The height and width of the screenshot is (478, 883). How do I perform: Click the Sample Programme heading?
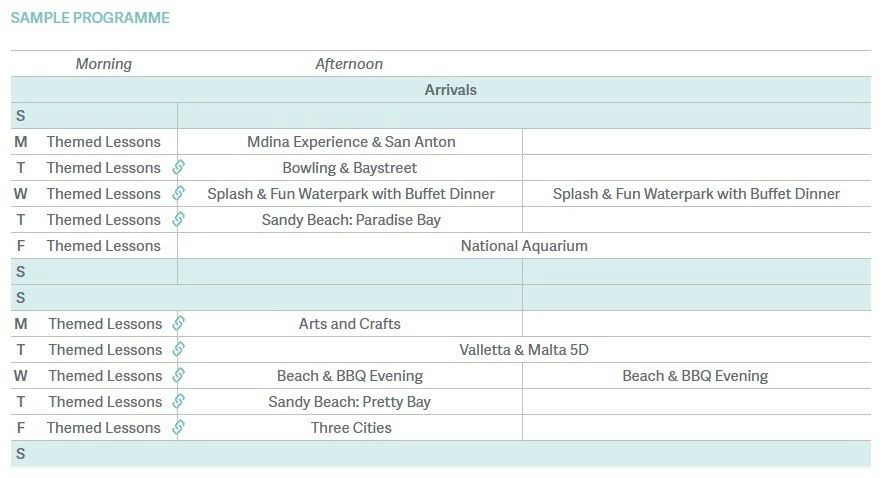[x=90, y=18]
